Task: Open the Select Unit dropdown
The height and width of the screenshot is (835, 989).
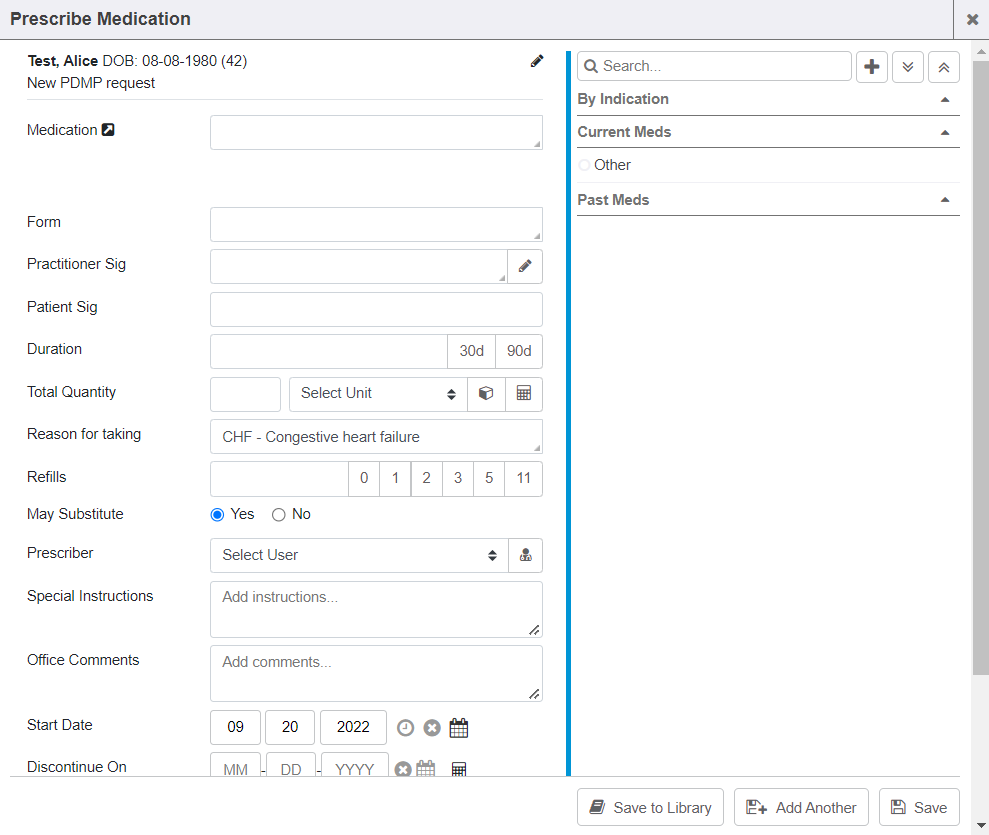Action: click(x=378, y=394)
